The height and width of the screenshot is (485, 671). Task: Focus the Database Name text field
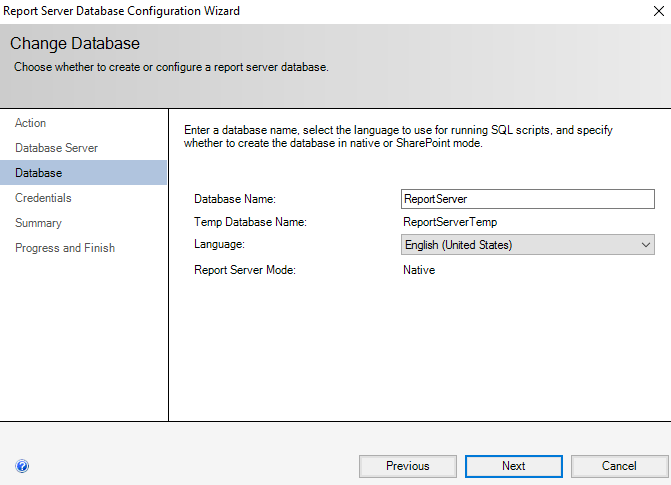[528, 199]
